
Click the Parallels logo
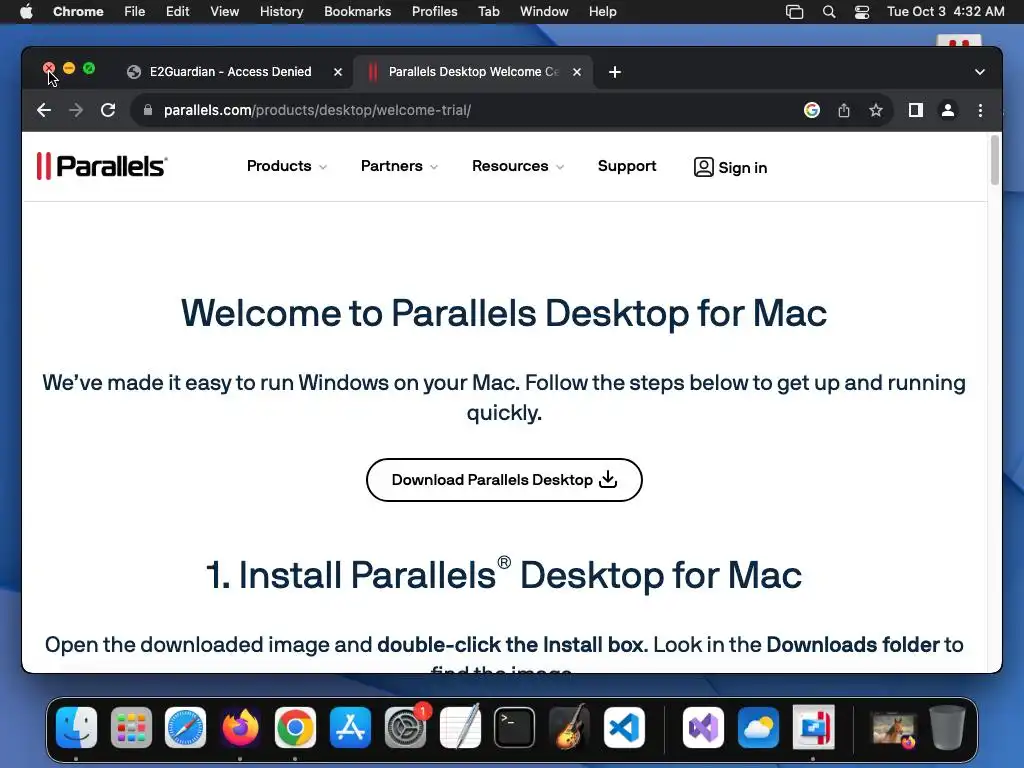click(x=102, y=166)
